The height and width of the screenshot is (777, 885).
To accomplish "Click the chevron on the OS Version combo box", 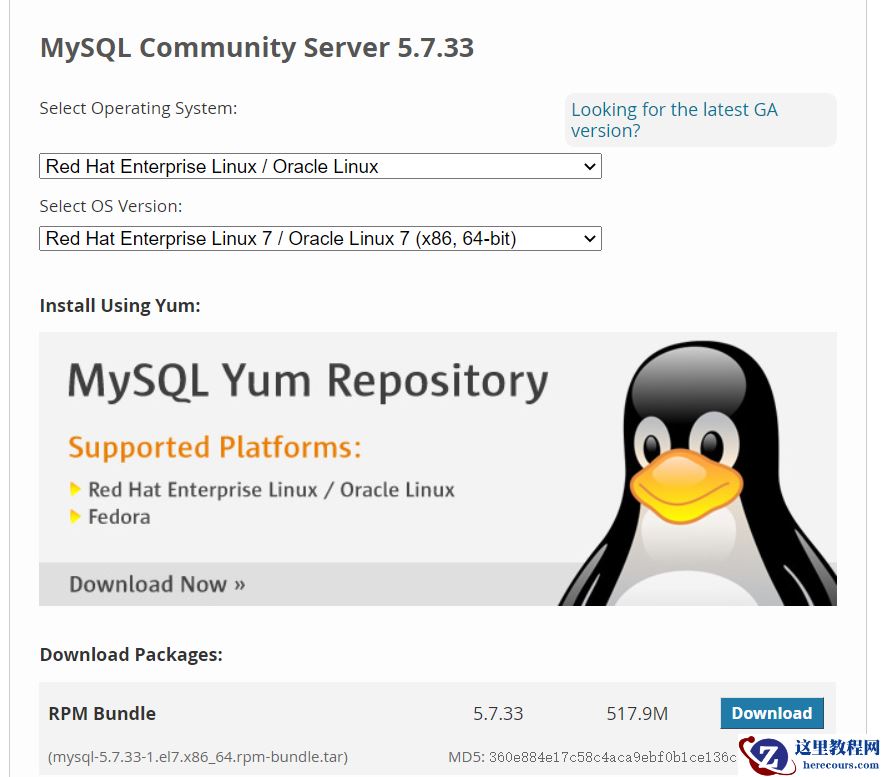I will pos(589,238).
